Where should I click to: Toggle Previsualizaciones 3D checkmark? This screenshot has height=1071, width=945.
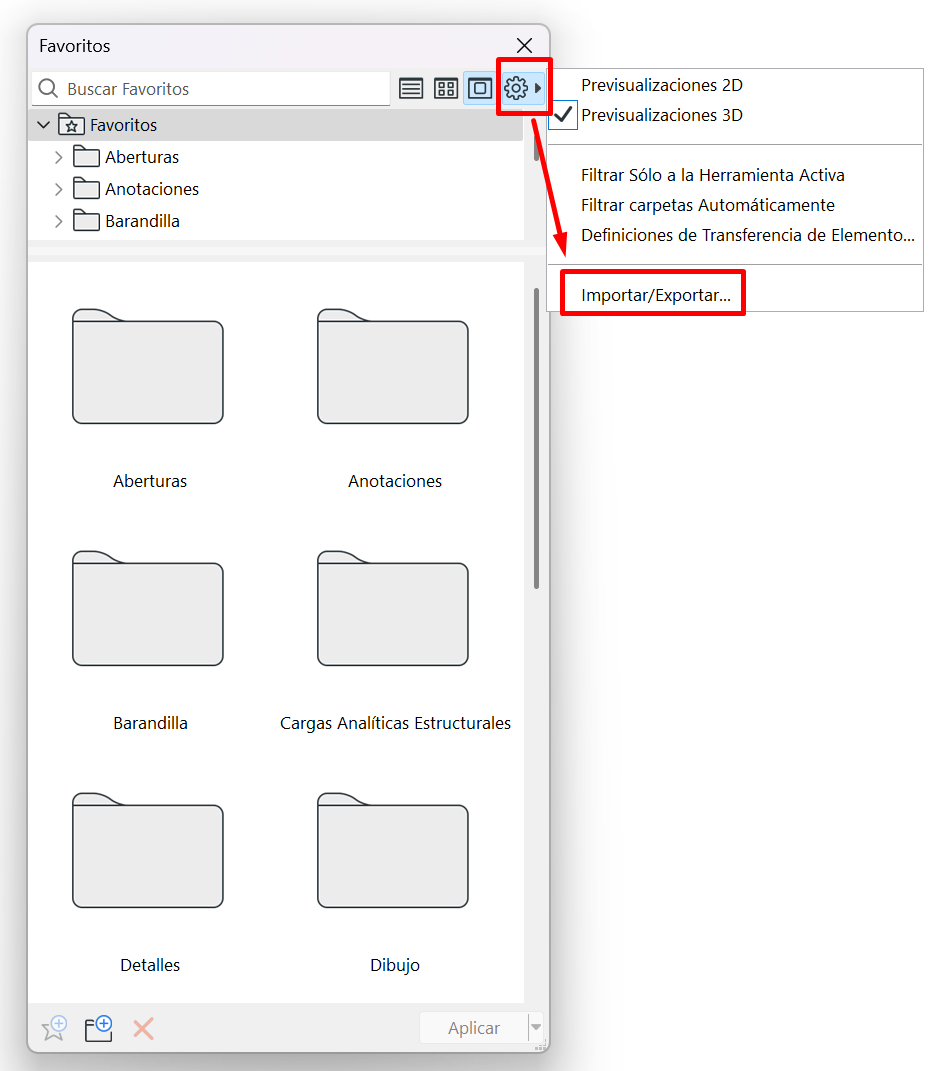point(661,115)
